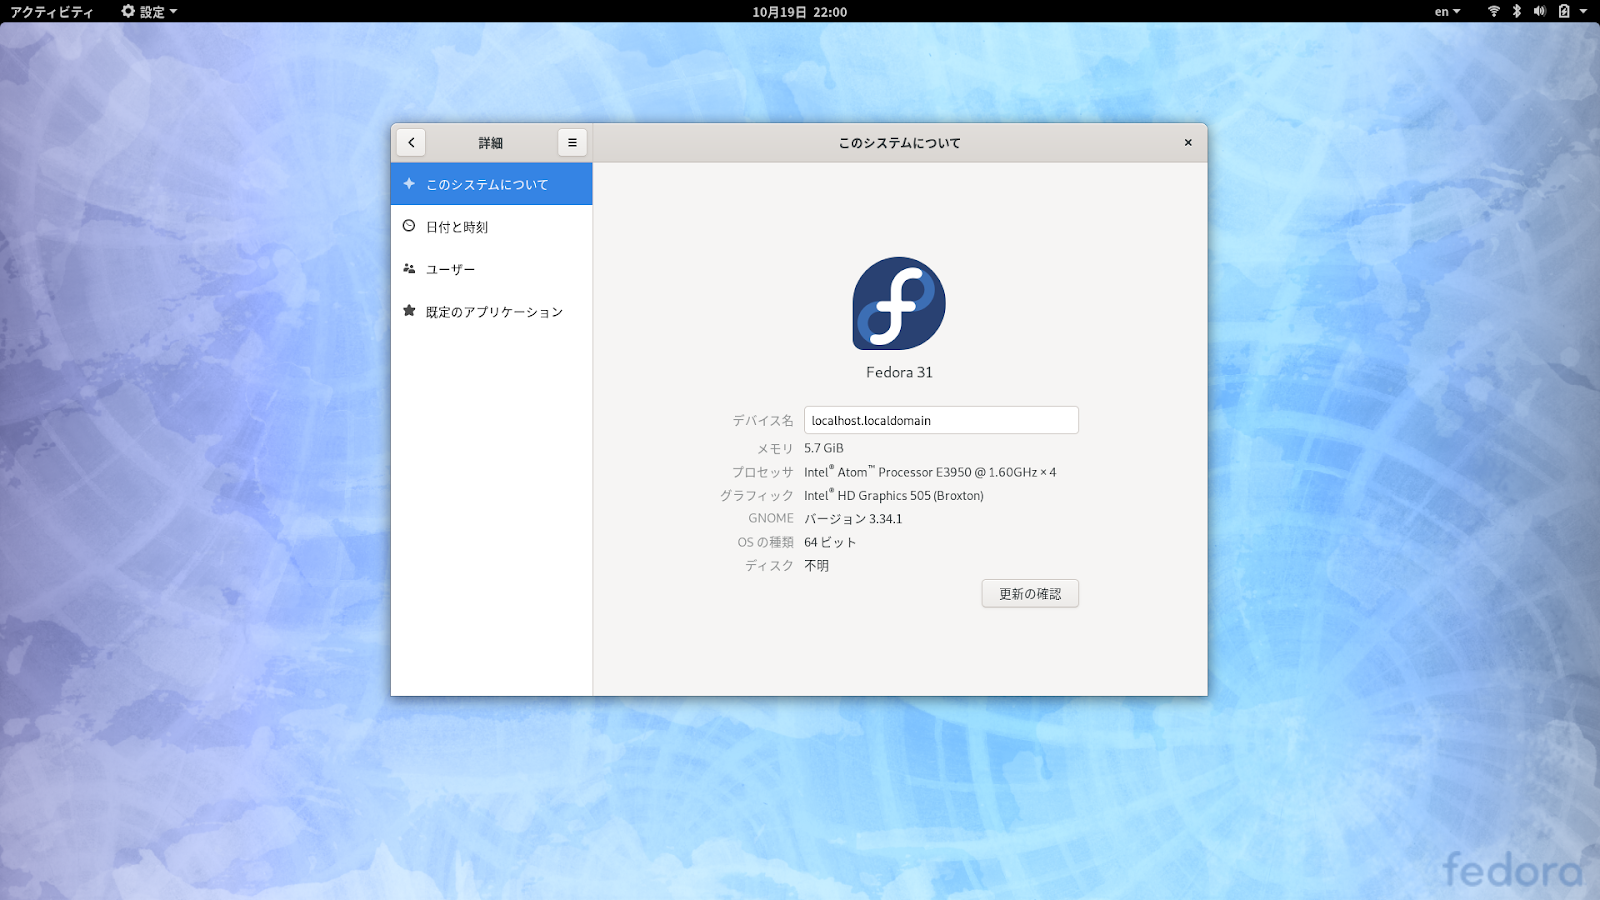Edit the デバイス名 text field
1600x900 pixels.
pos(941,420)
